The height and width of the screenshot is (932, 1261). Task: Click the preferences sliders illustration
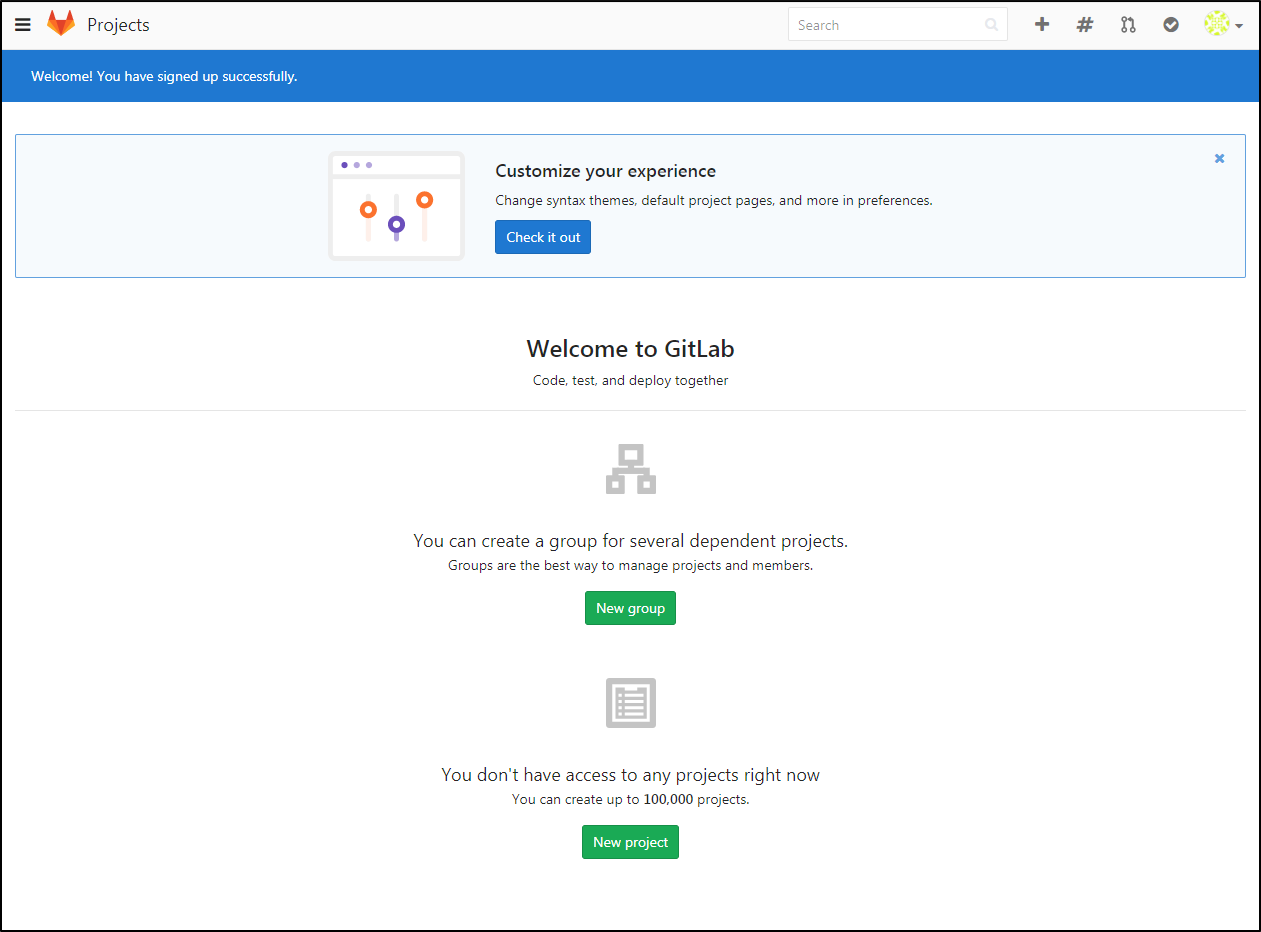(x=396, y=206)
